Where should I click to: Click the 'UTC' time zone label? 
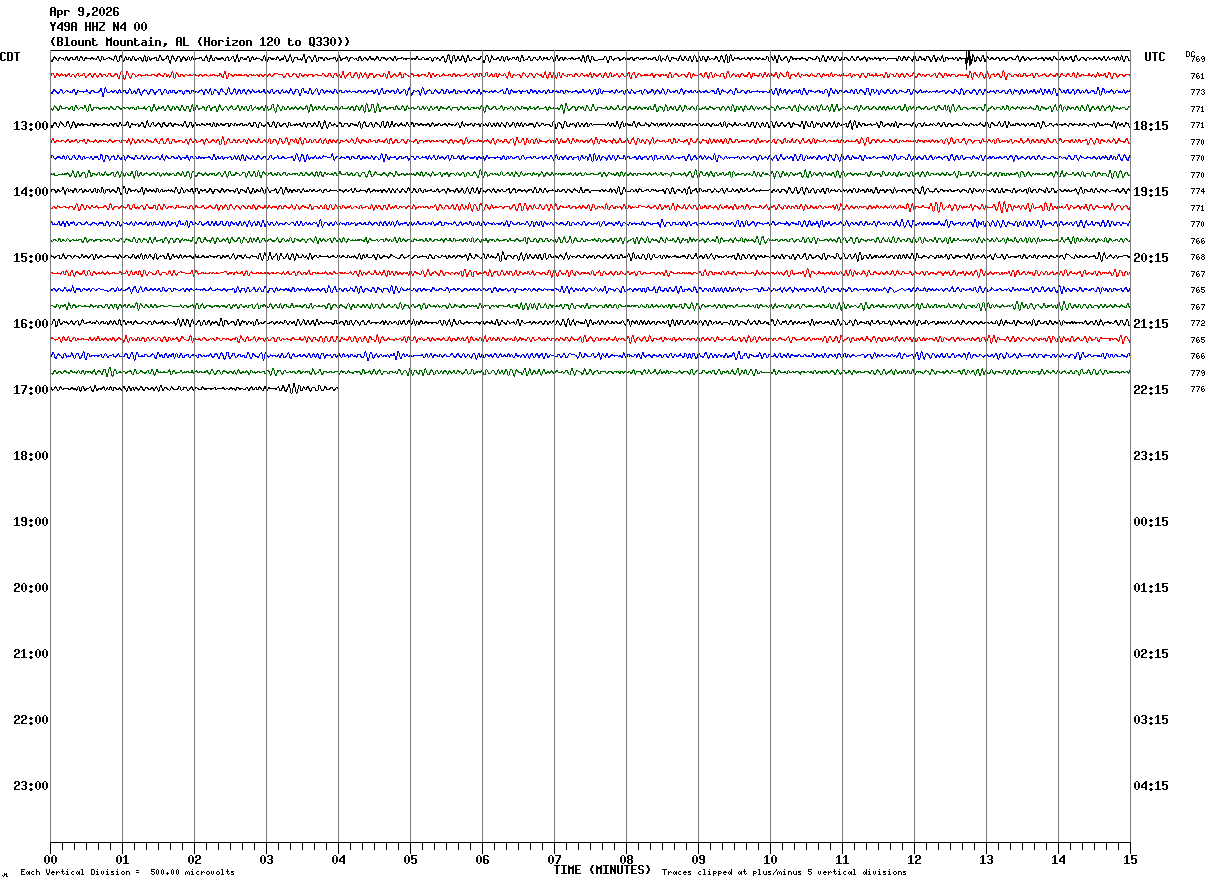(1155, 57)
